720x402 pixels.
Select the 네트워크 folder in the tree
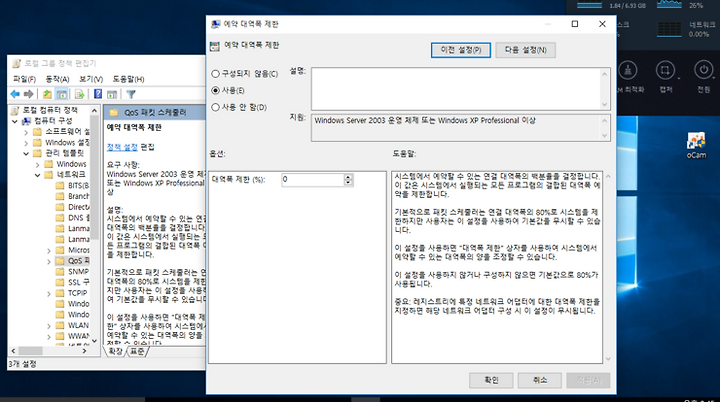tap(65, 175)
